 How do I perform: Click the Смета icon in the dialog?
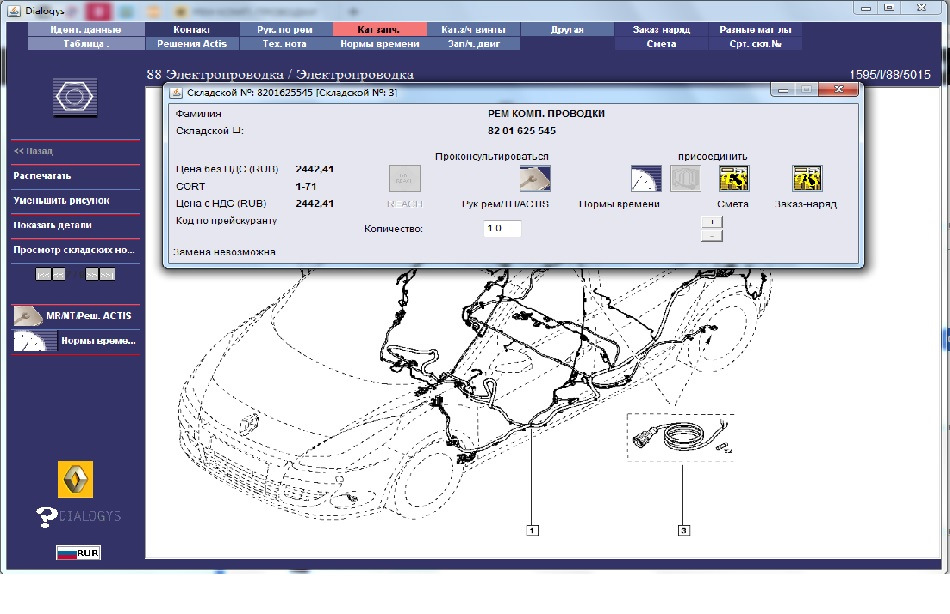point(733,179)
